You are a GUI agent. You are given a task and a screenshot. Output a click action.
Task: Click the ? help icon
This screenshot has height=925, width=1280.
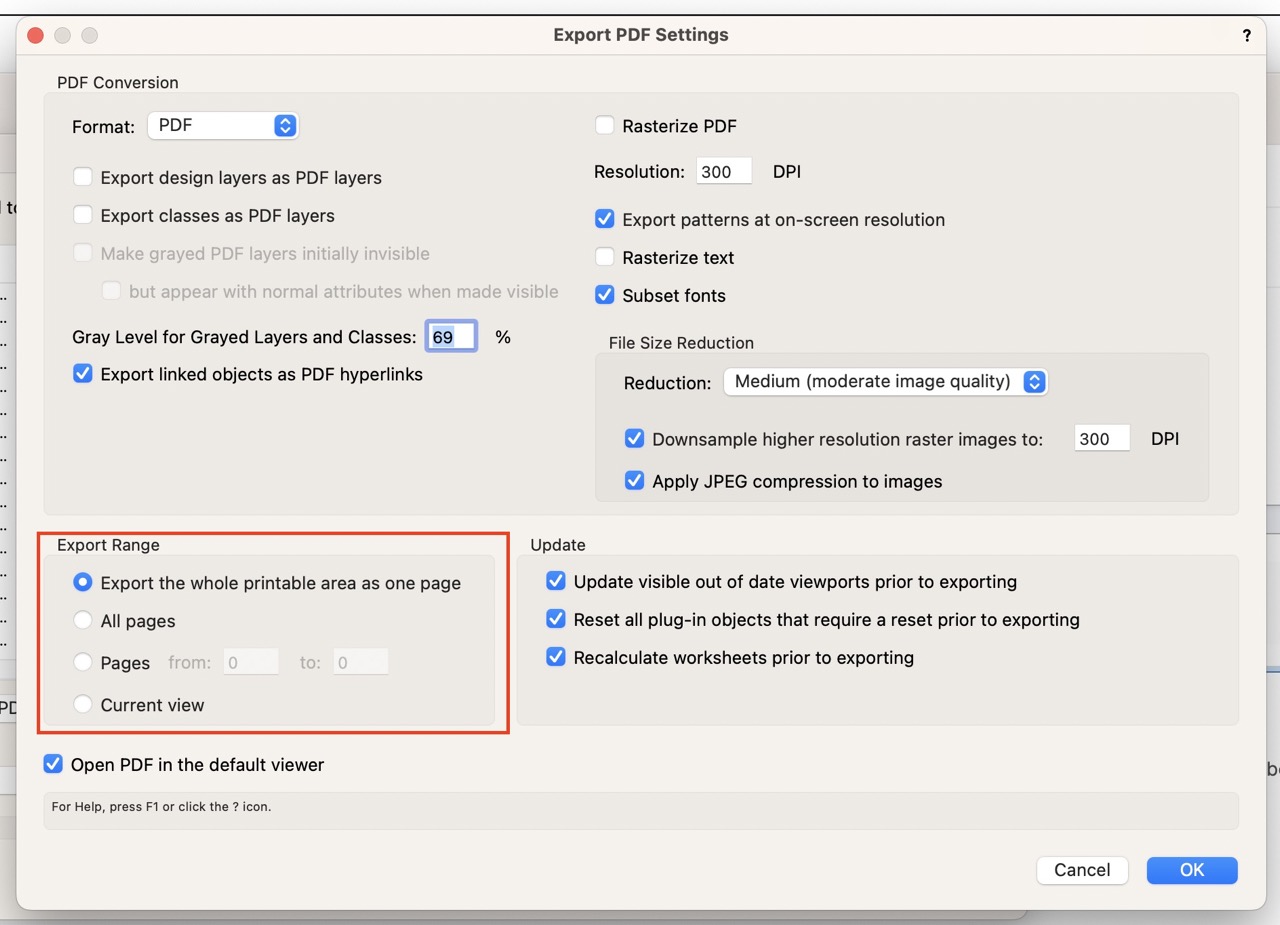tap(1246, 35)
